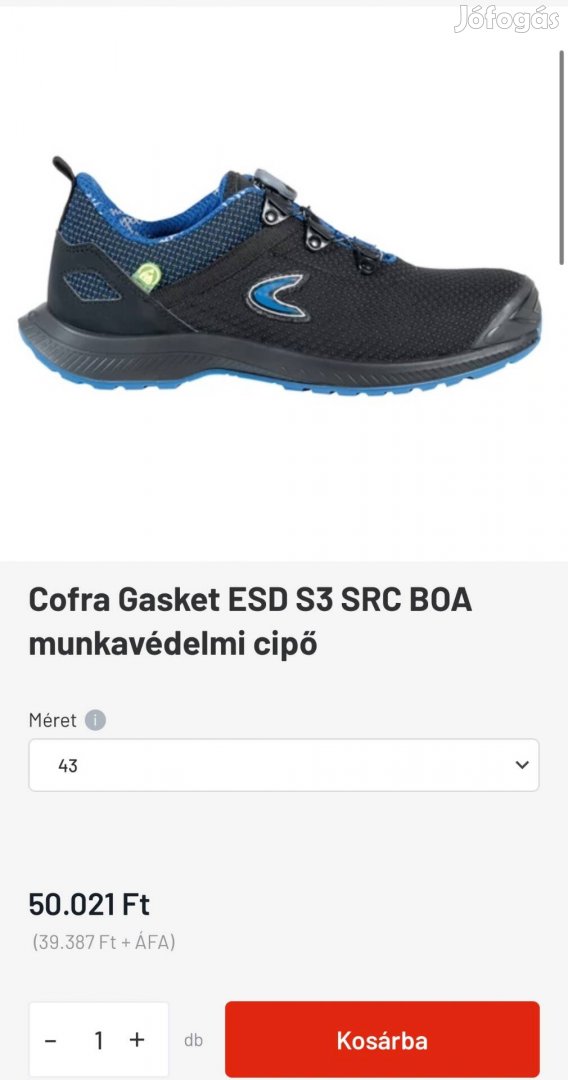The width and height of the screenshot is (568, 1080).
Task: Click the net price with ÁFA text
Action: tap(103, 942)
